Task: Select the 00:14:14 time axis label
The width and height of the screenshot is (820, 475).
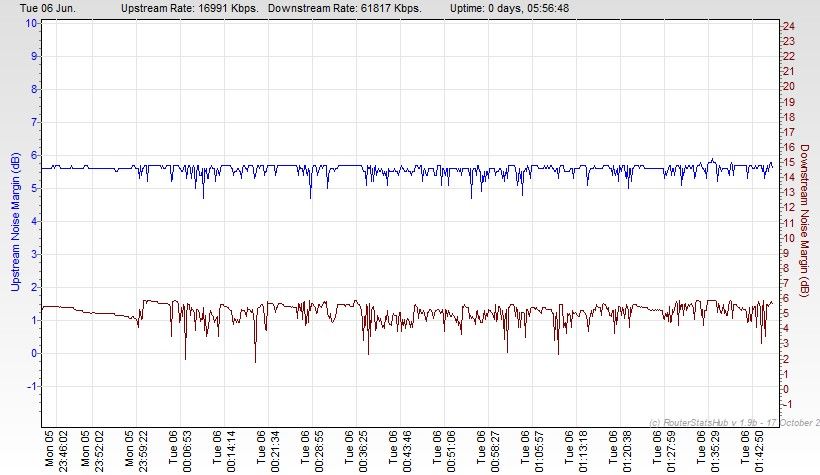Action: pos(231,449)
